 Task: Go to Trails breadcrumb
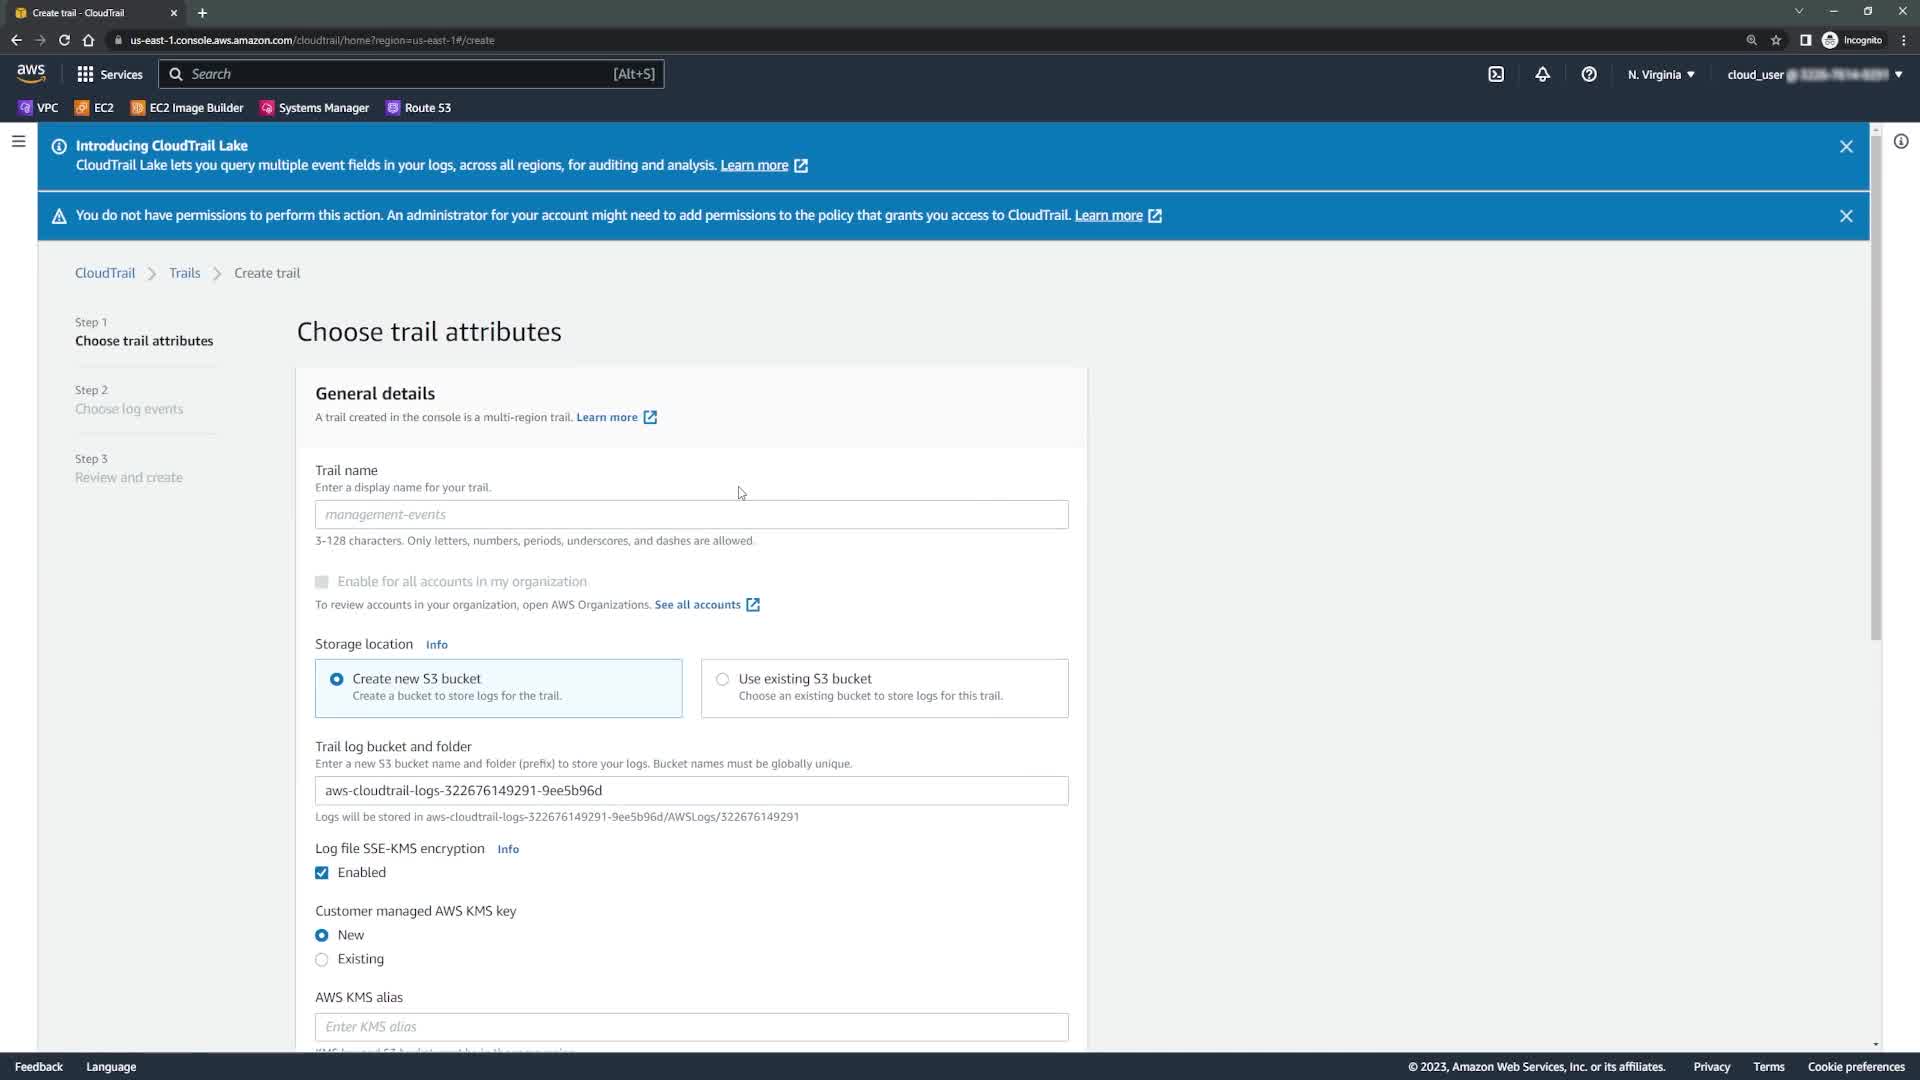click(x=184, y=273)
